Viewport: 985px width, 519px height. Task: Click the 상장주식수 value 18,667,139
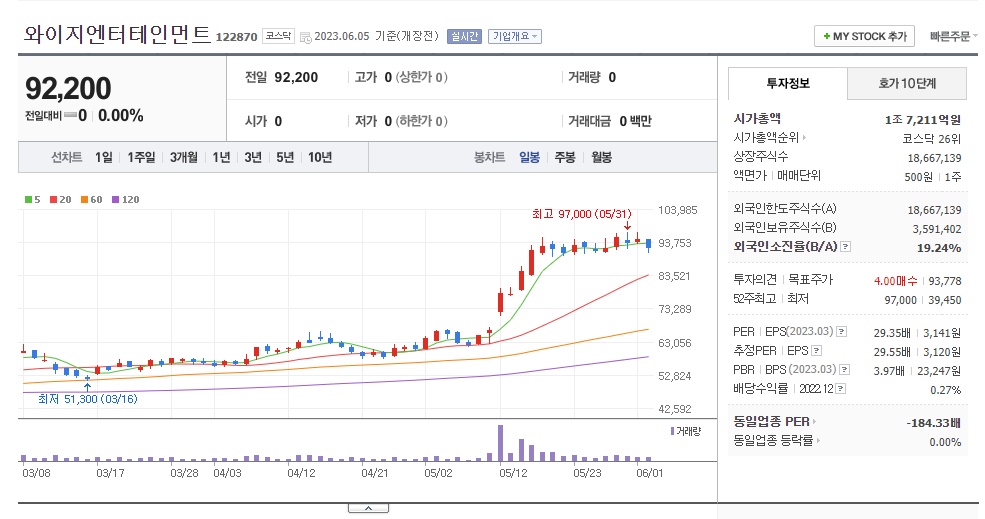[x=934, y=158]
